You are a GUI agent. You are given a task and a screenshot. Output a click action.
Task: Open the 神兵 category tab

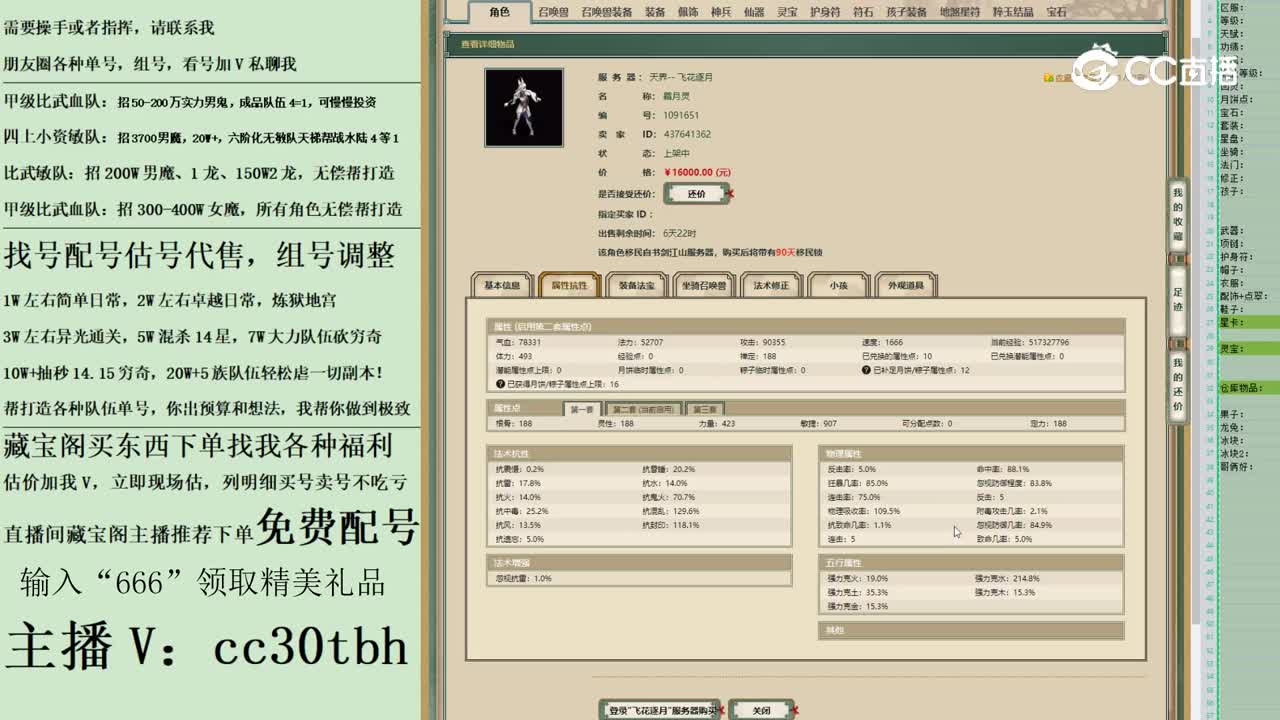(721, 12)
